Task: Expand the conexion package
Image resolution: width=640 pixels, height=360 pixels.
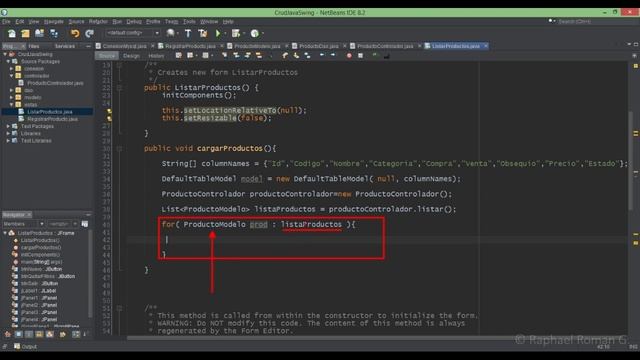Action: pos(11,69)
